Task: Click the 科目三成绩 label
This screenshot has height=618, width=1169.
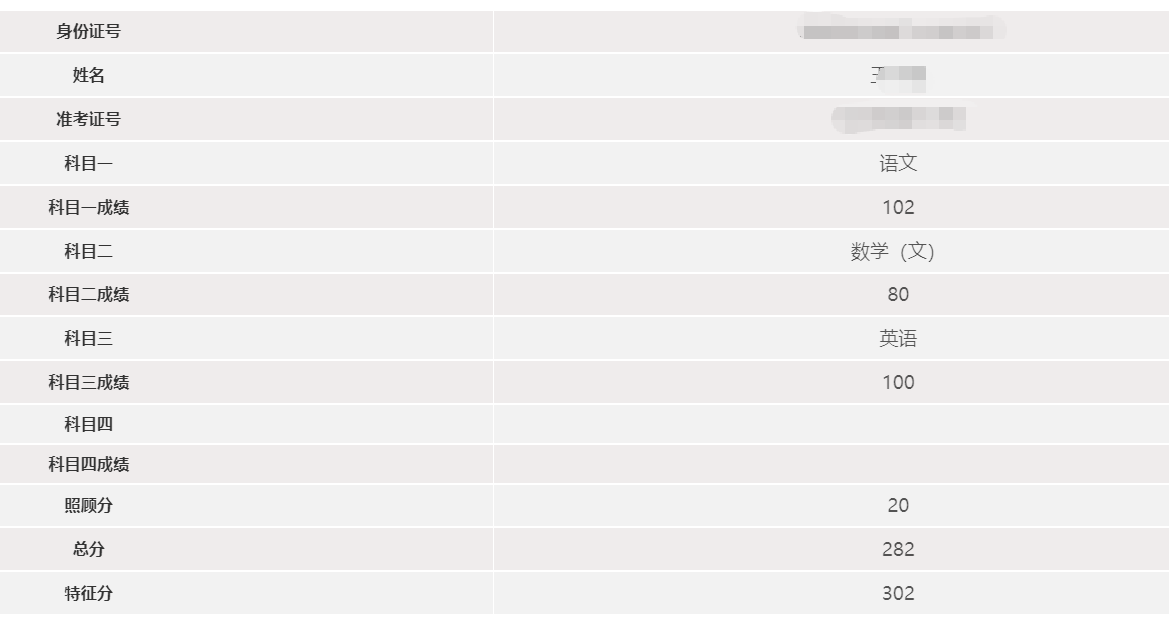Action: (88, 383)
